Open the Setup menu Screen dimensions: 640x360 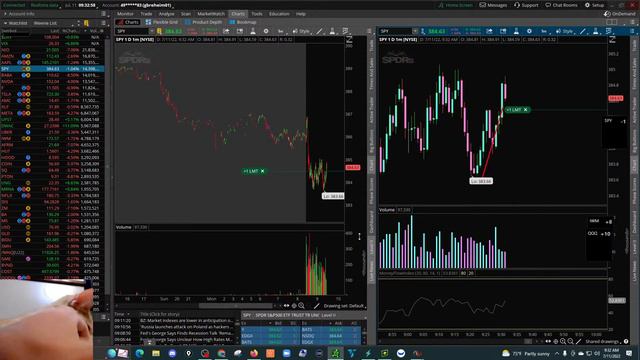(595, 5)
